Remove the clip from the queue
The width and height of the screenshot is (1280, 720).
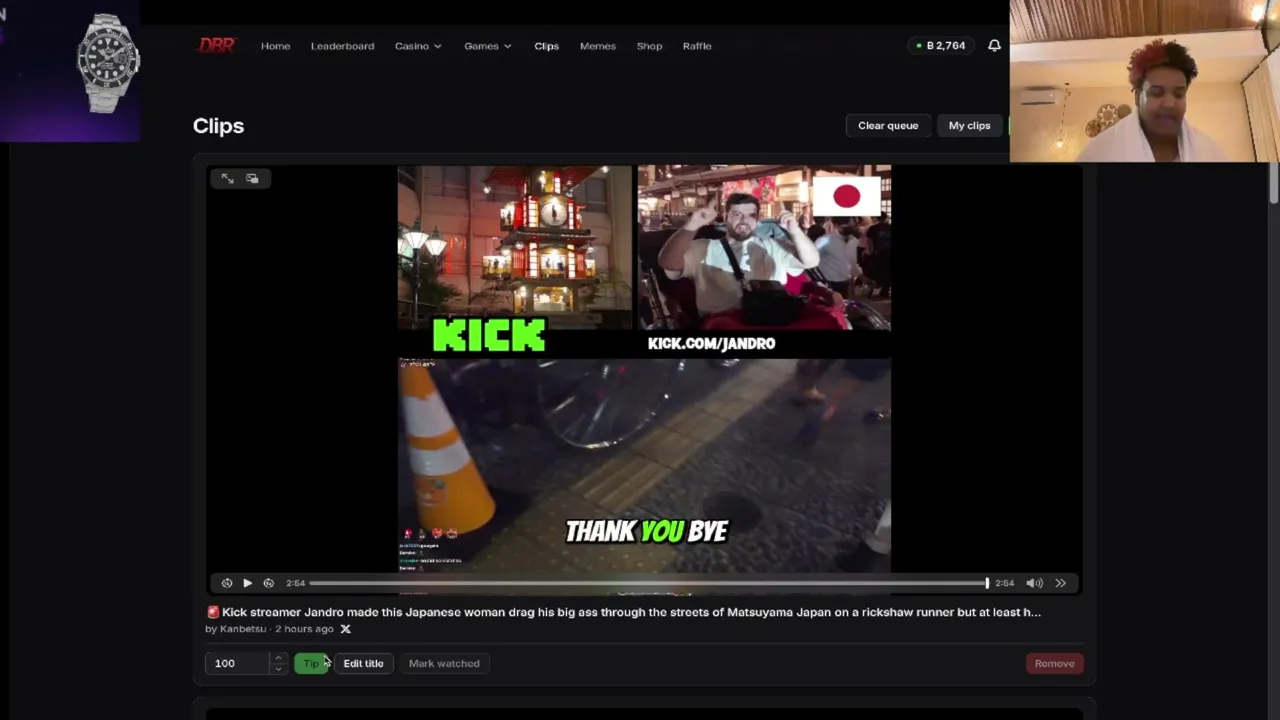tap(1054, 663)
